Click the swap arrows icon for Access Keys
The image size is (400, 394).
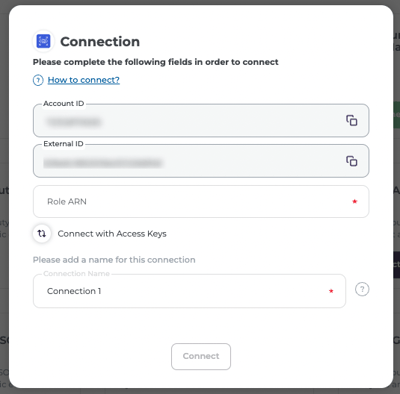click(x=42, y=234)
